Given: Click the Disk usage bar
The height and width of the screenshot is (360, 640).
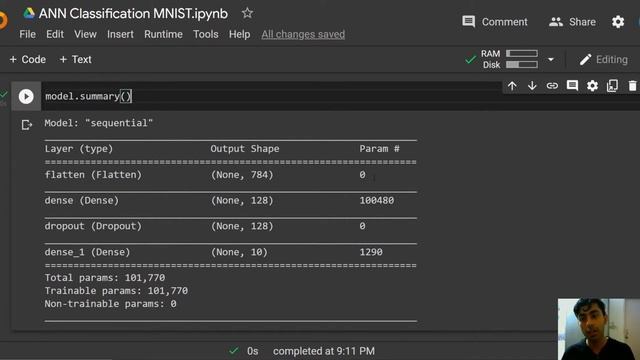Looking at the screenshot, I should (522, 64).
